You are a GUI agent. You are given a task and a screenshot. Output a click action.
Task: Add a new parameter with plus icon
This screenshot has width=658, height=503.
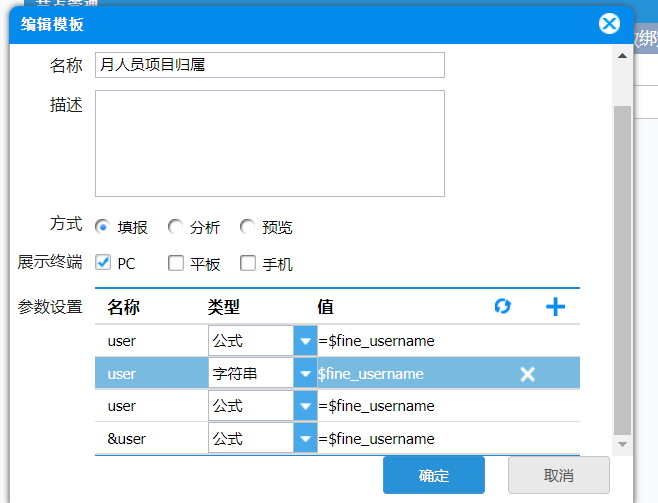tap(555, 306)
